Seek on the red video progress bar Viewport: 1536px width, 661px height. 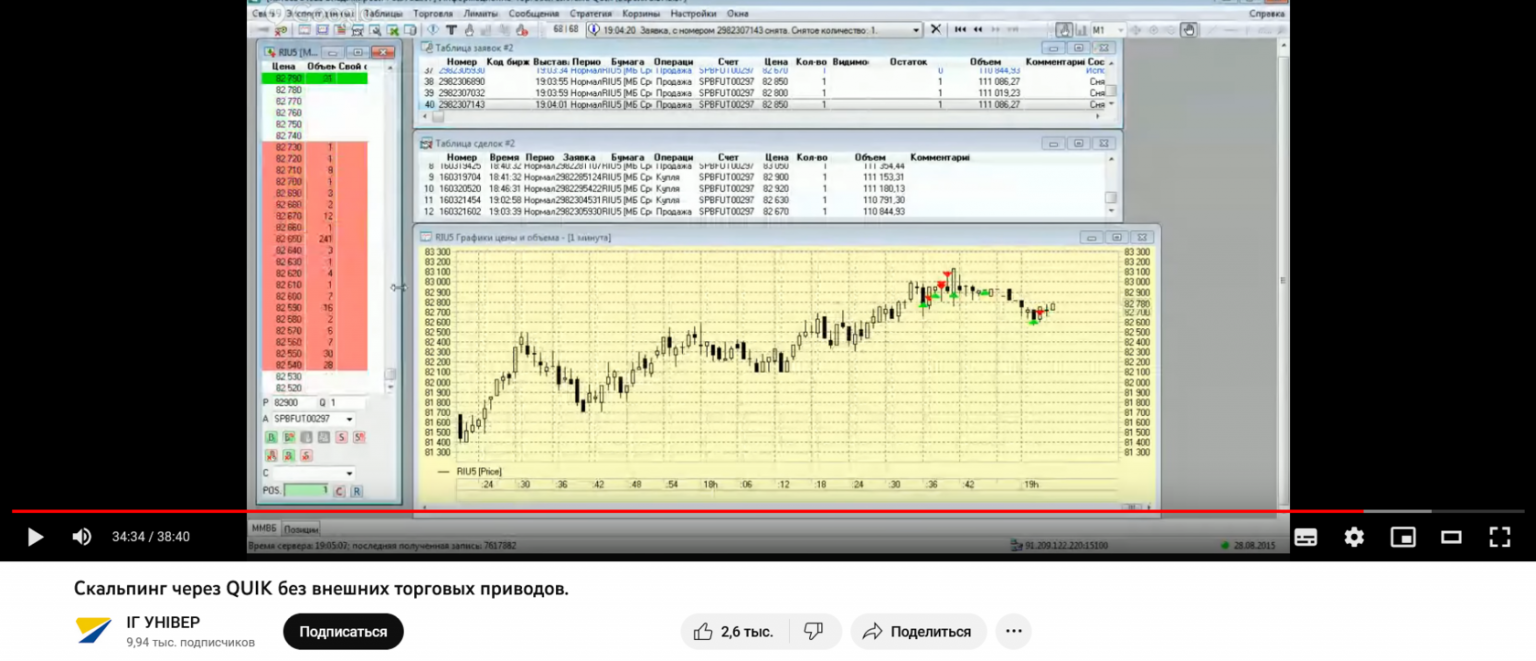pyautogui.click(x=700, y=511)
